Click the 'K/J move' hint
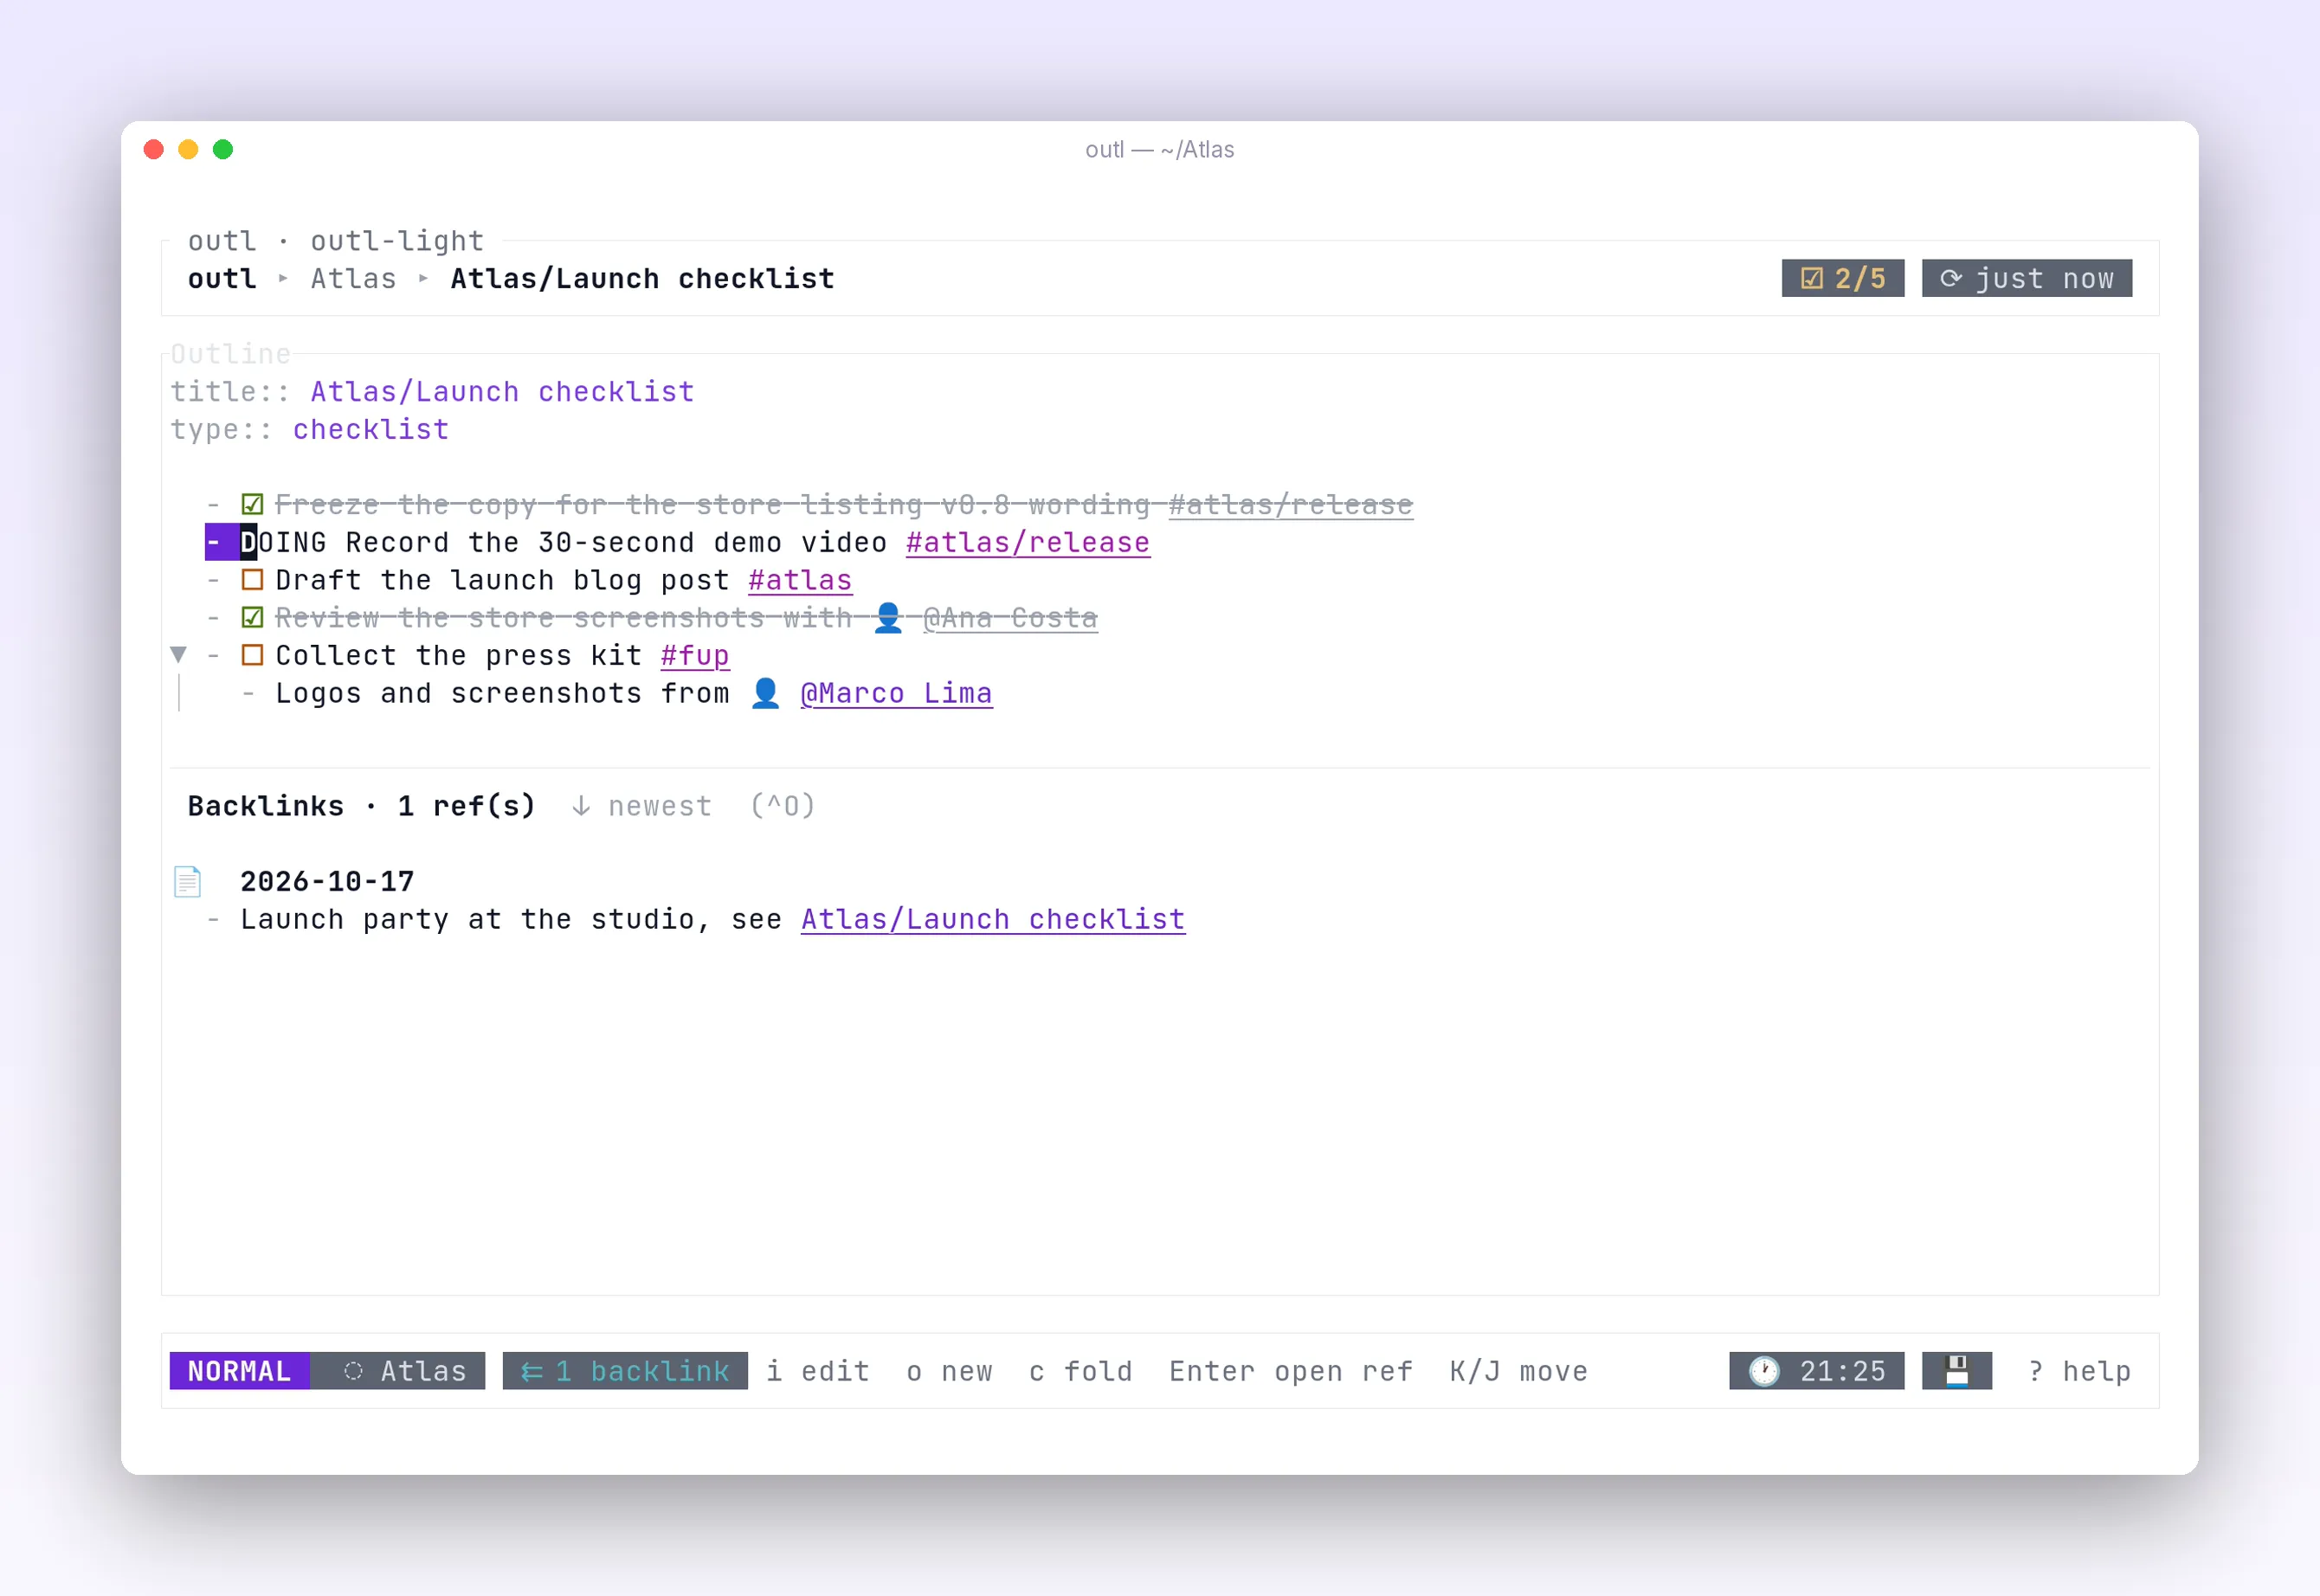The height and width of the screenshot is (1596, 2320). 1519,1370
